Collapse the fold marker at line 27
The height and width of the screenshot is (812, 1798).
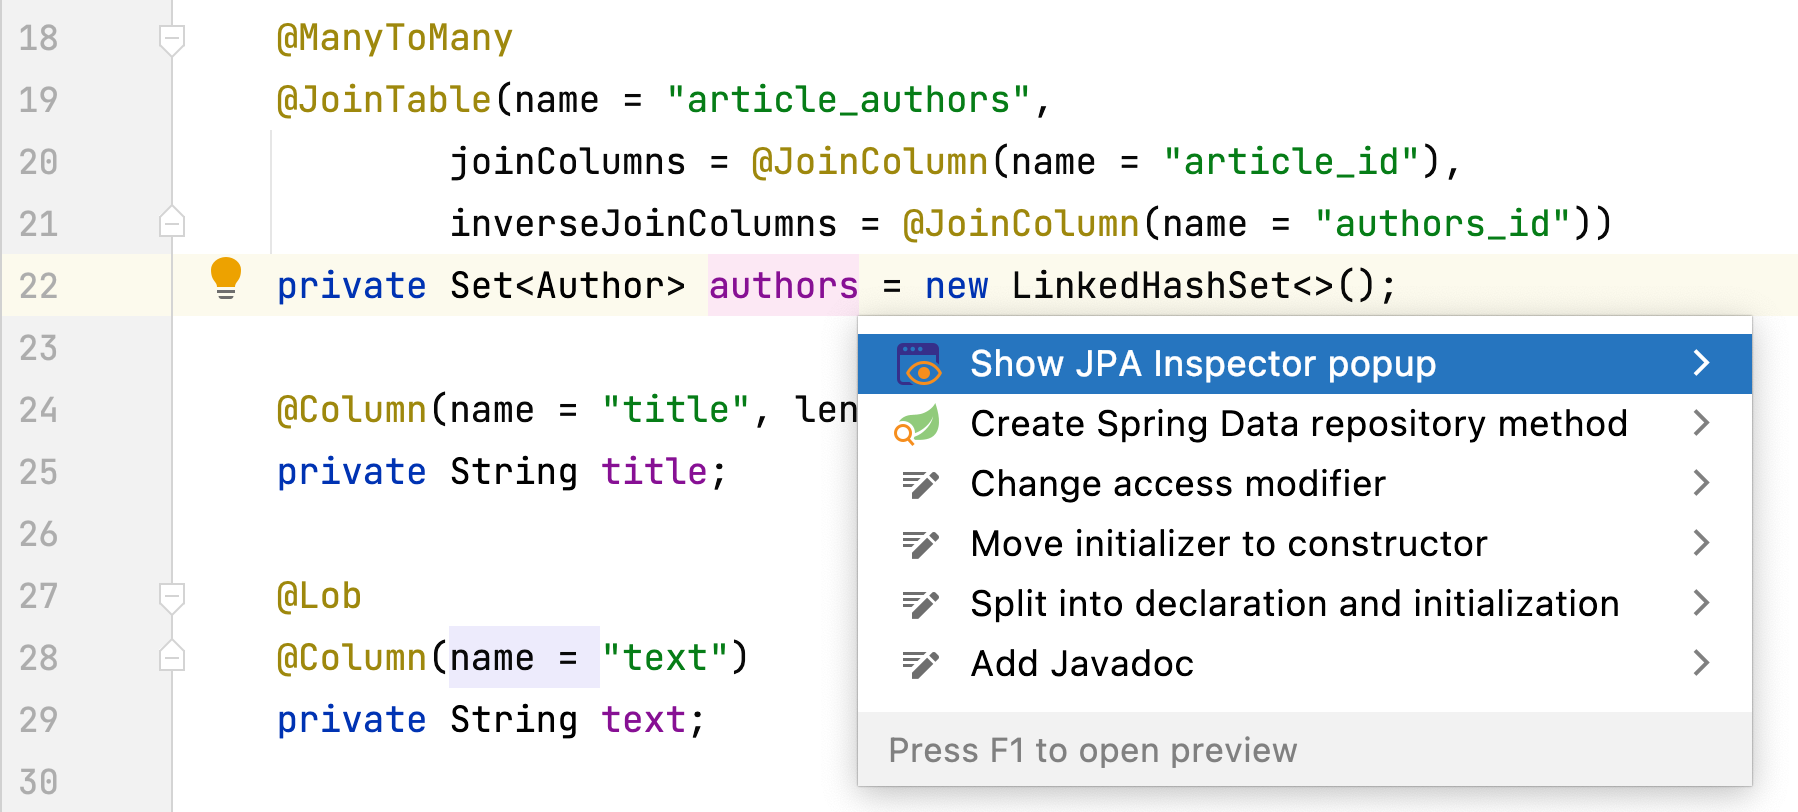click(172, 597)
